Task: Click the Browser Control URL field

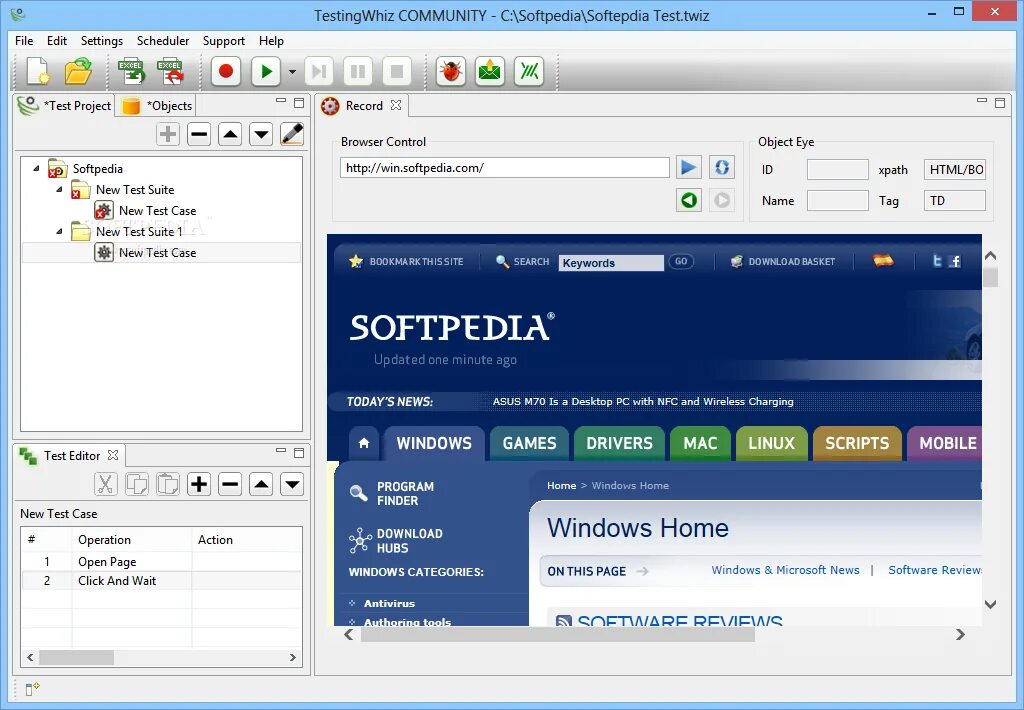Action: (x=504, y=168)
